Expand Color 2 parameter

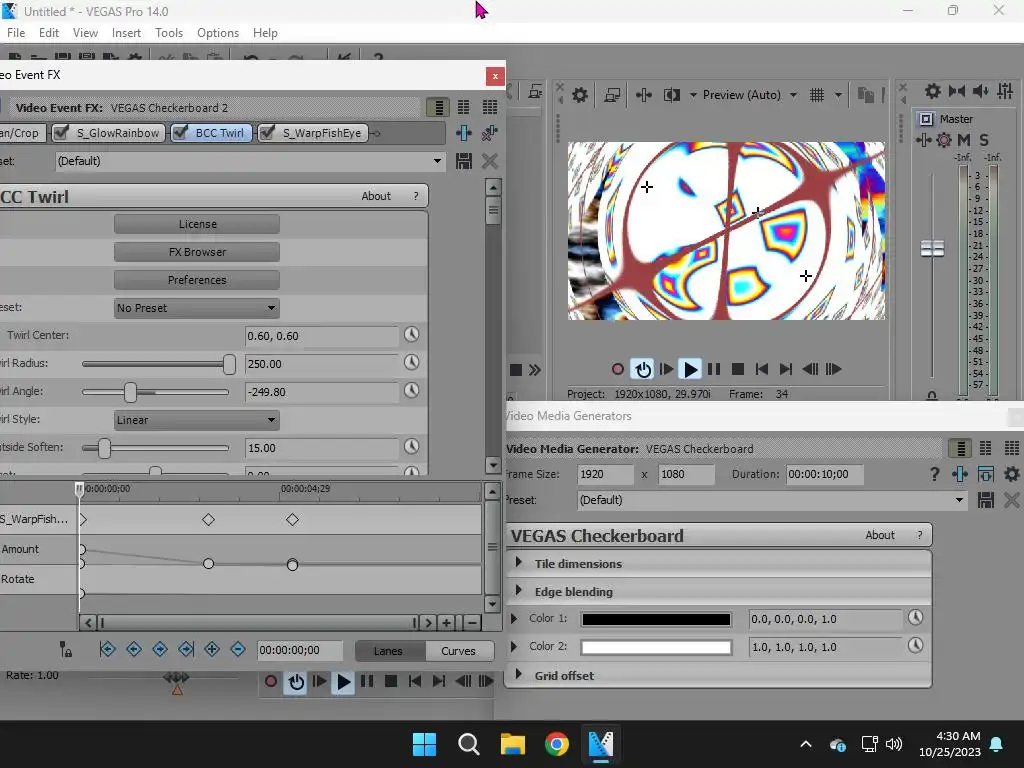(513, 646)
